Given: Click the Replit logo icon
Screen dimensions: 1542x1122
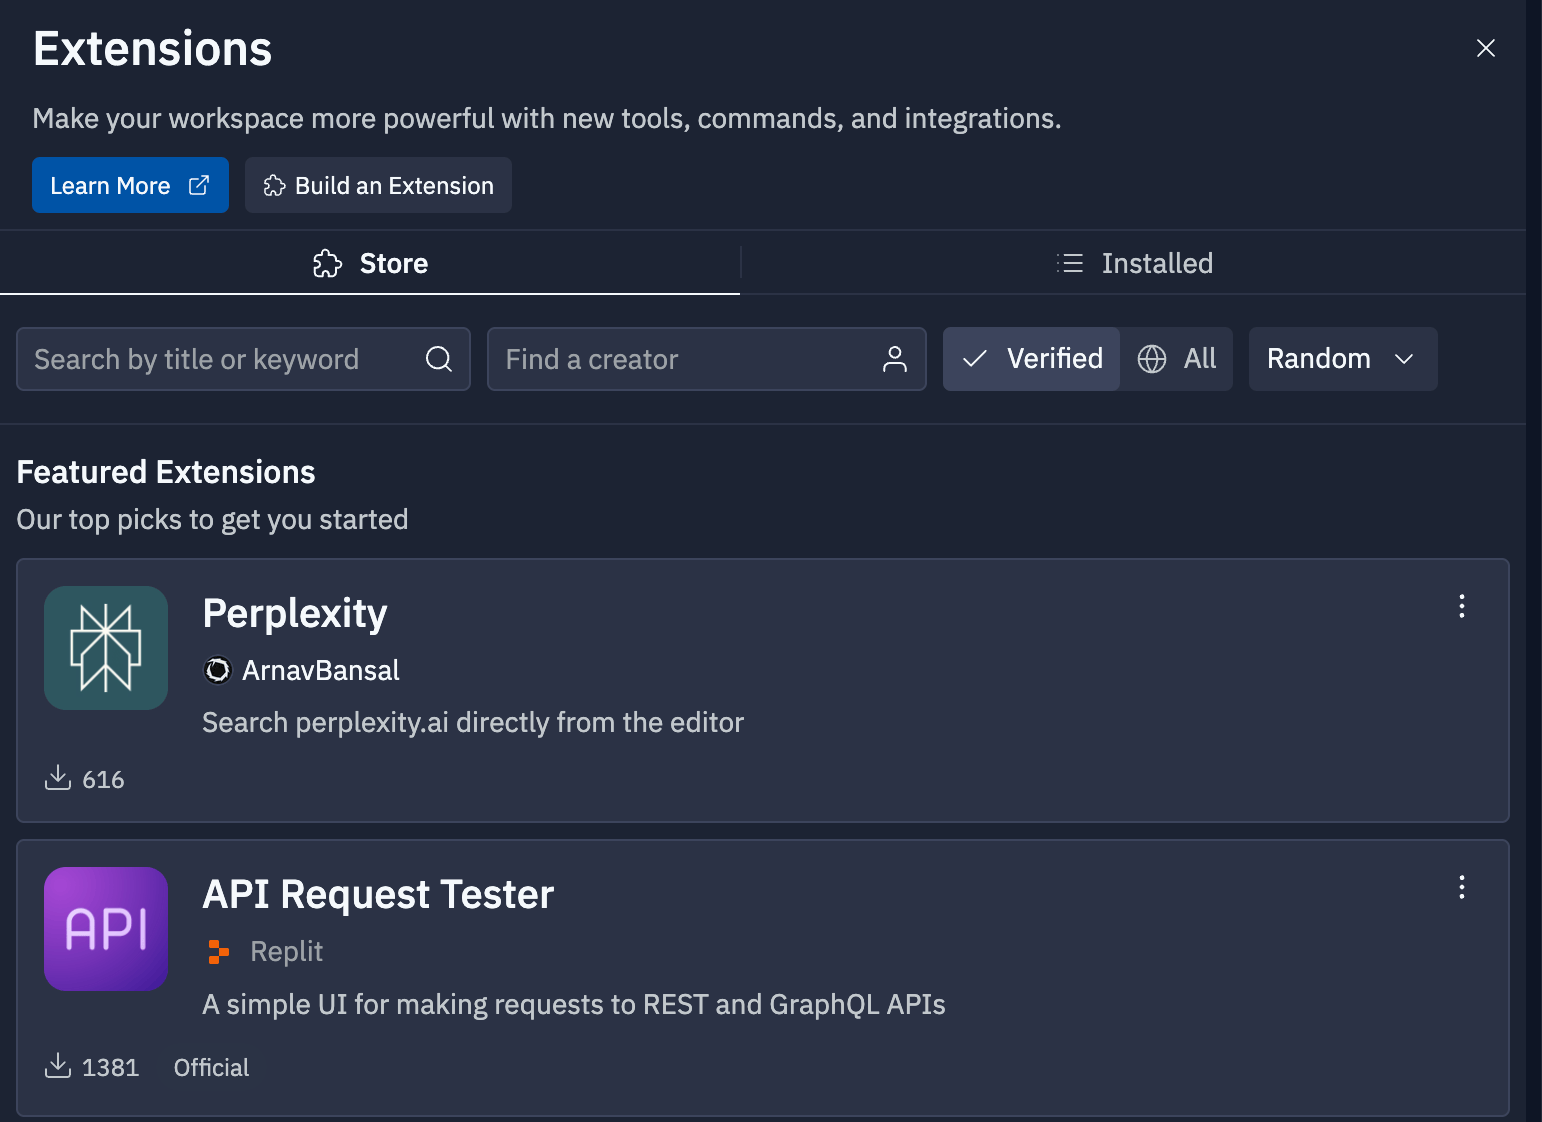Looking at the screenshot, I should (x=218, y=952).
